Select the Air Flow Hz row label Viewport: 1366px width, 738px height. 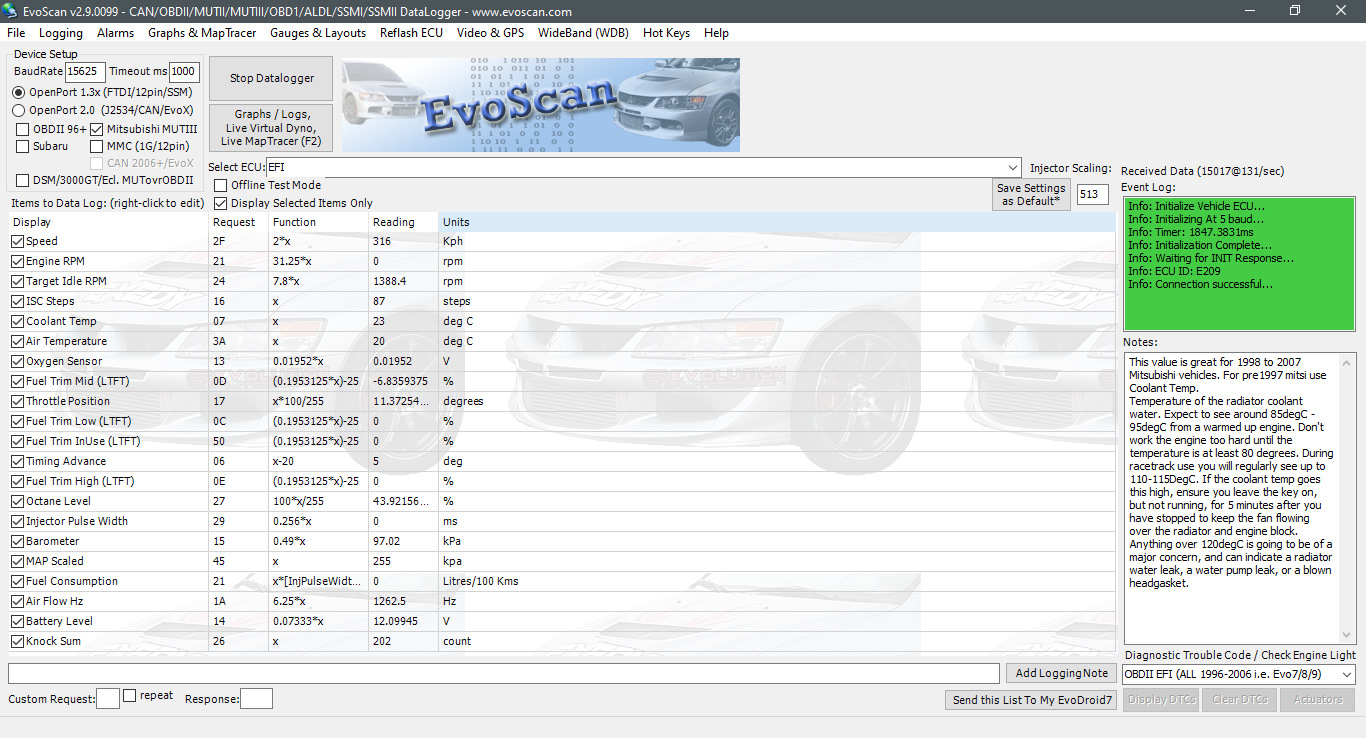[x=56, y=601]
